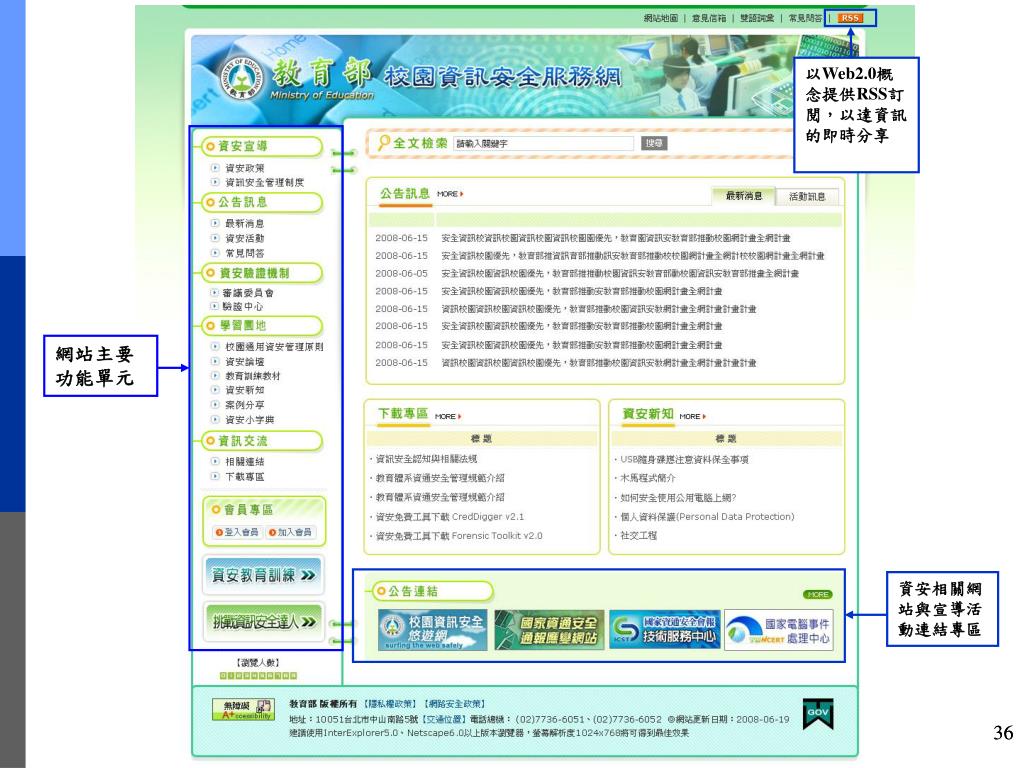Image resolution: width=1024 pixels, height=768 pixels.
Task: Open the 網路安全政策 footer link
Action: click(x=455, y=704)
